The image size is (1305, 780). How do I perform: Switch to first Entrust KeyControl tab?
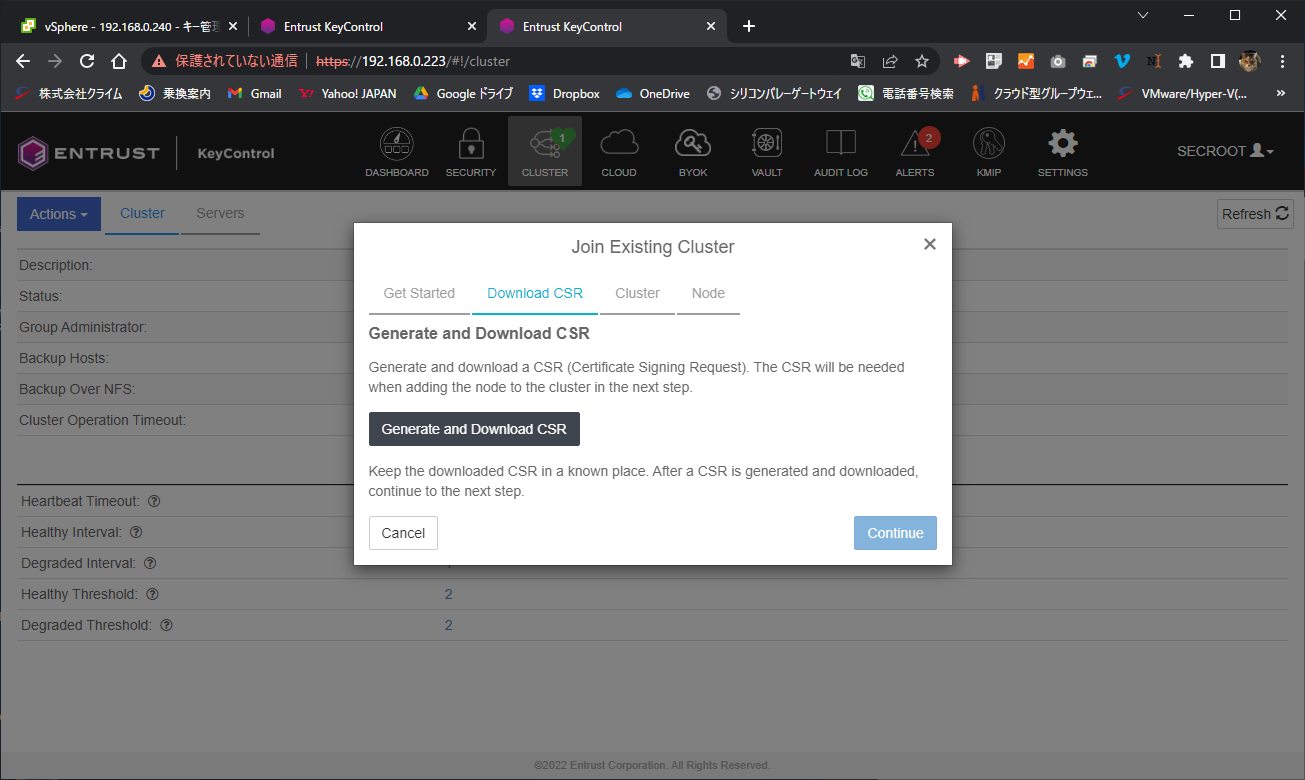(x=368, y=26)
